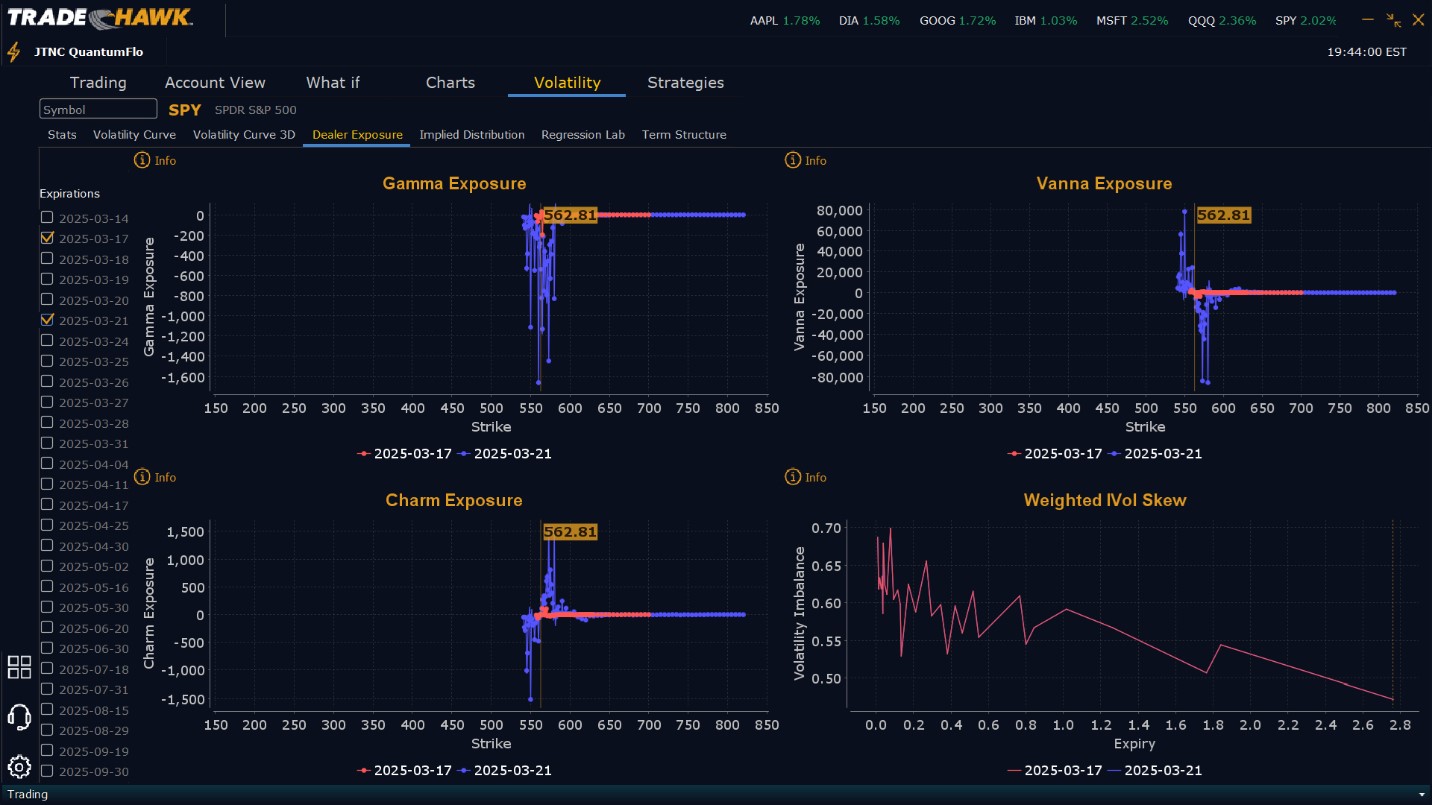Switch to the Strategies tab

click(x=685, y=83)
